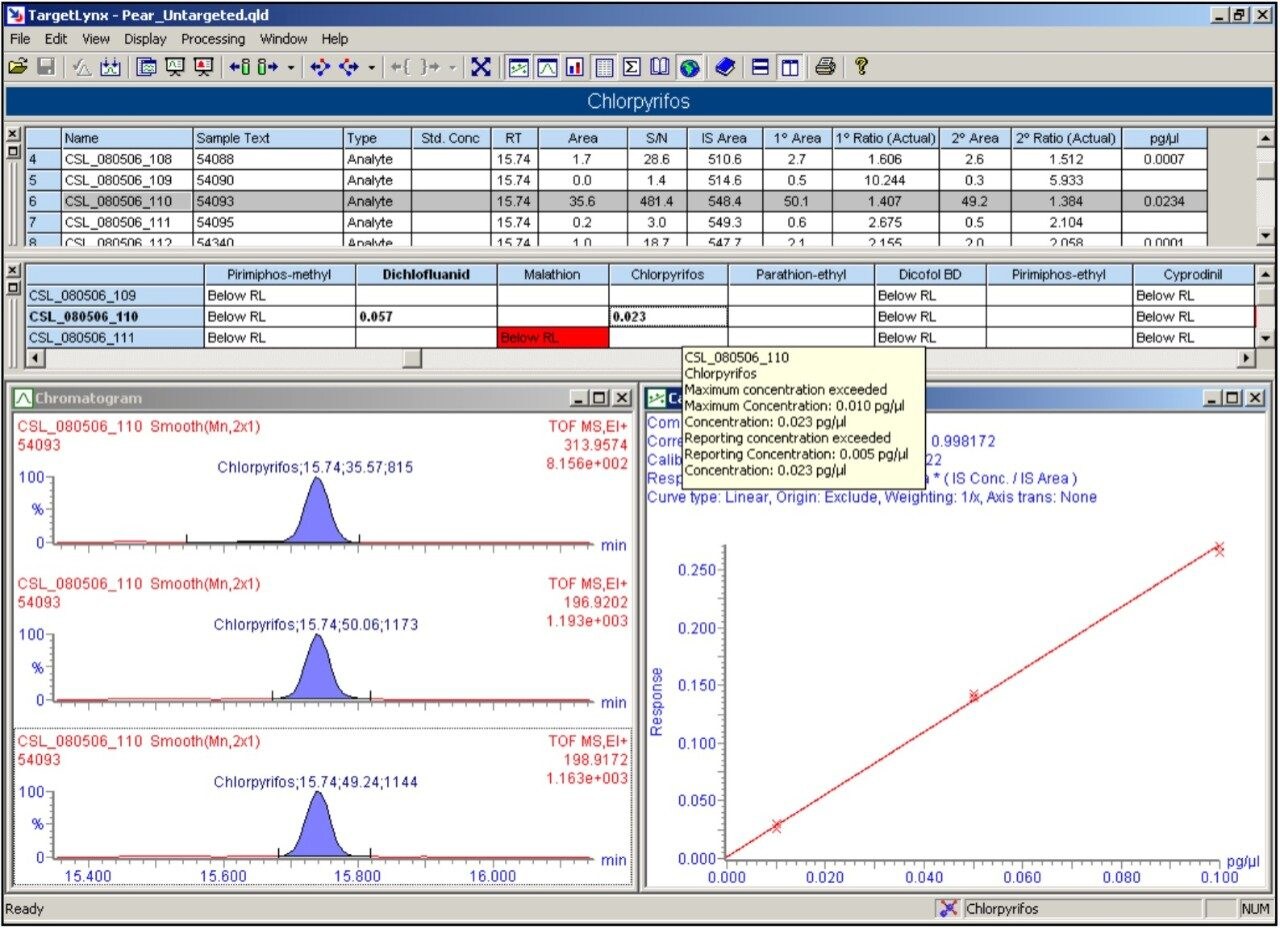
Task: Open the Display menu
Action: coord(145,39)
